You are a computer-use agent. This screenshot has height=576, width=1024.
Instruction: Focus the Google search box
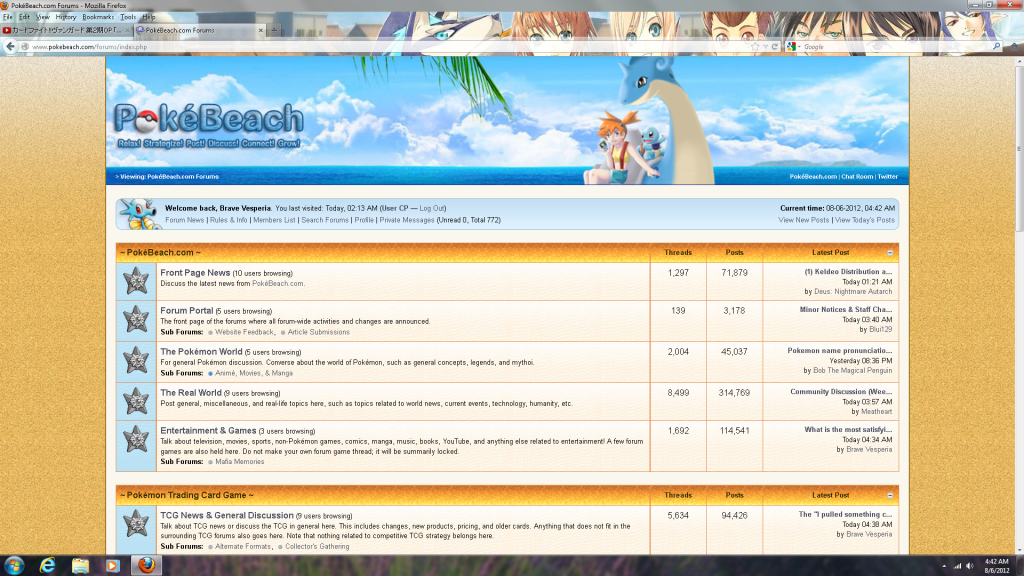tap(896, 46)
